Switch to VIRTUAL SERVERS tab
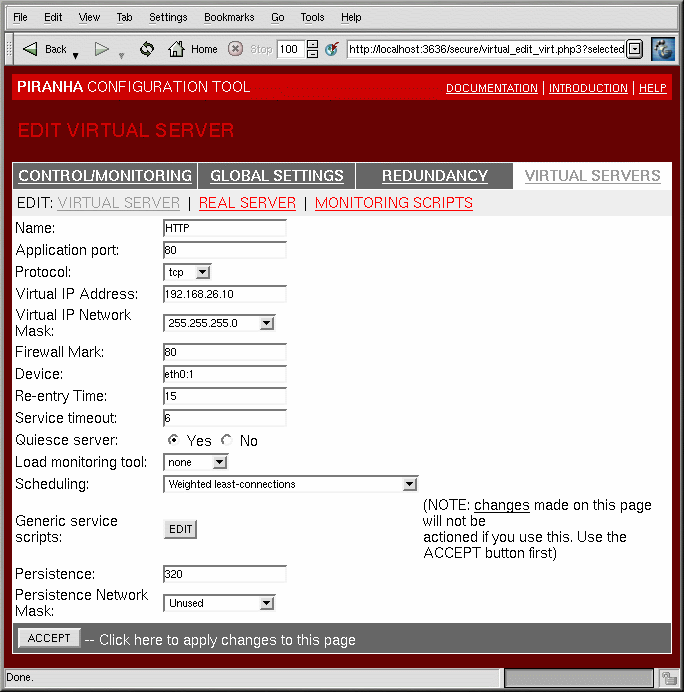684x692 pixels. (592, 176)
